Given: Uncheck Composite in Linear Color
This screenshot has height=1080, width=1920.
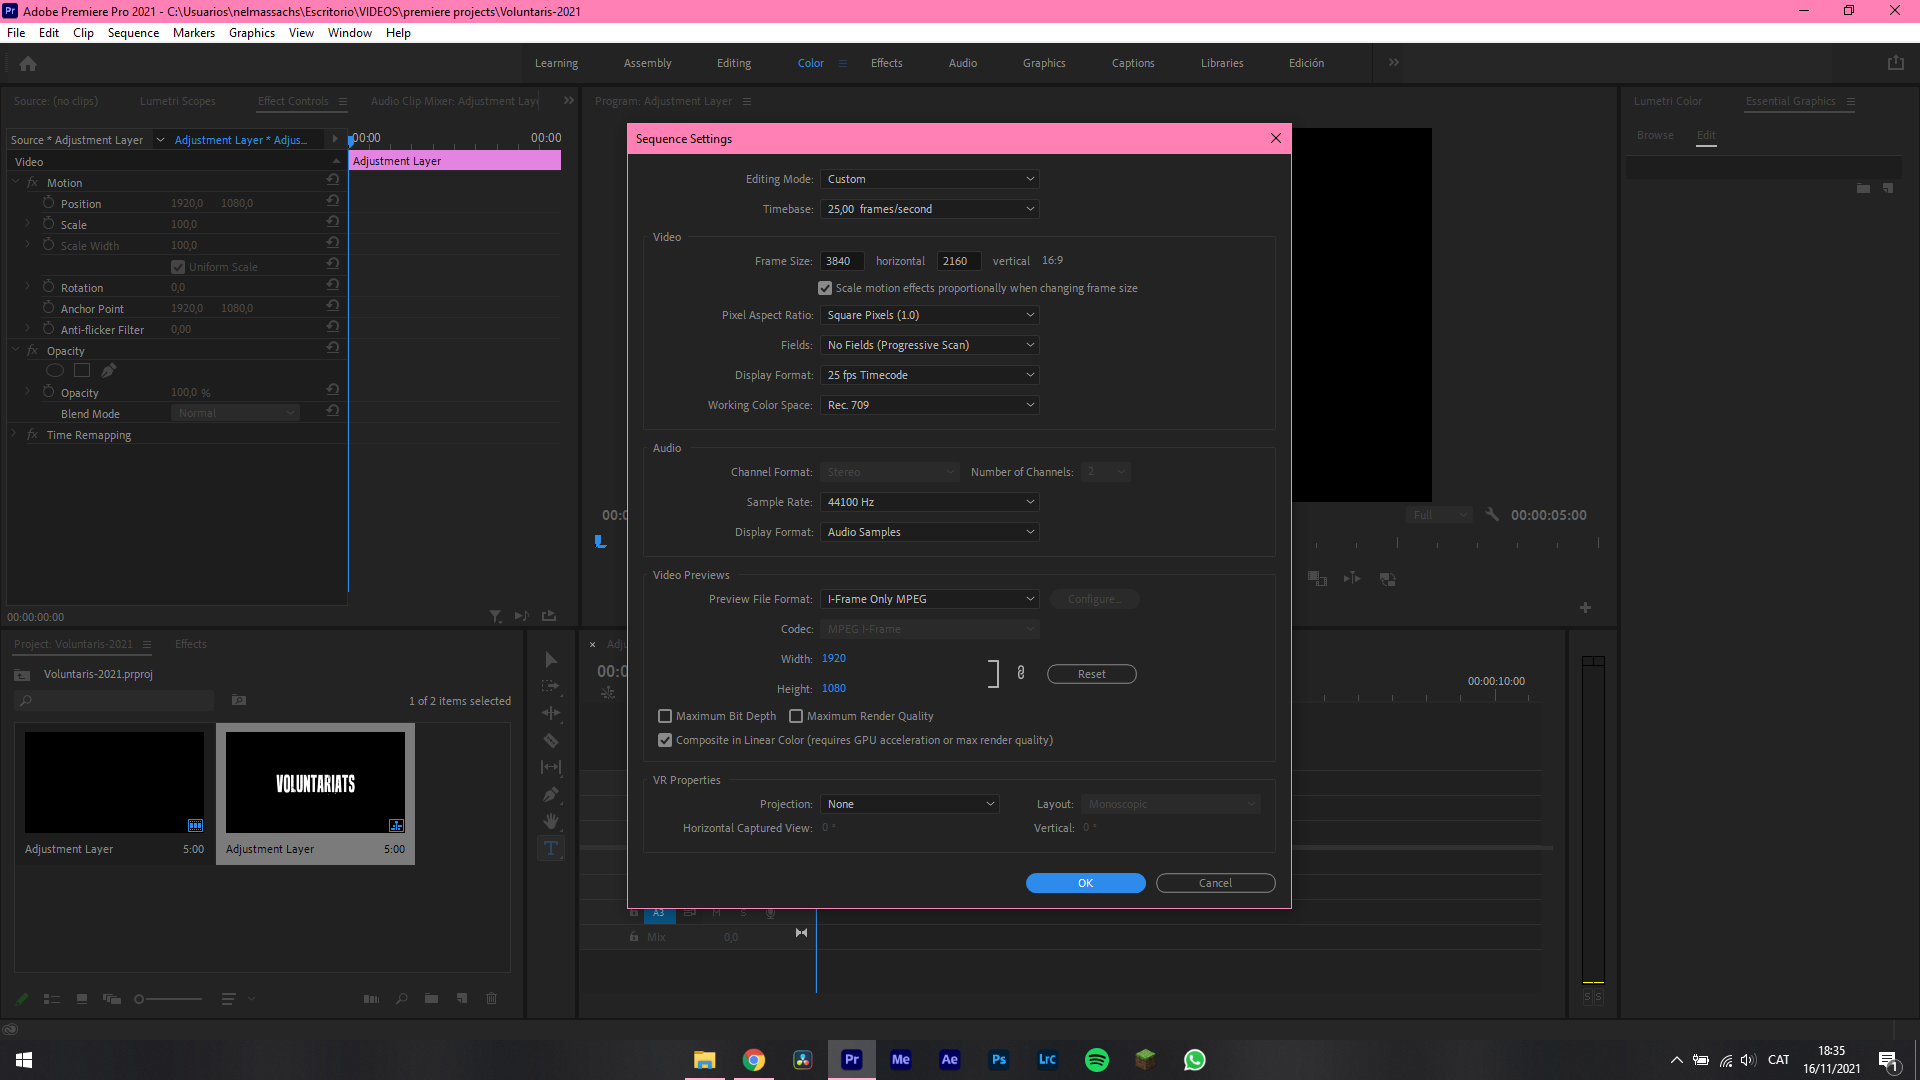Looking at the screenshot, I should point(665,740).
